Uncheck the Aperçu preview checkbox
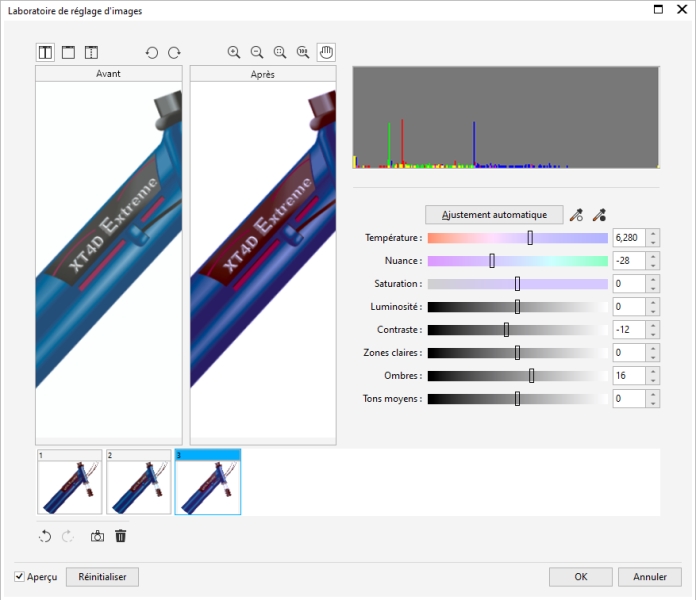696x600 pixels. 20,577
